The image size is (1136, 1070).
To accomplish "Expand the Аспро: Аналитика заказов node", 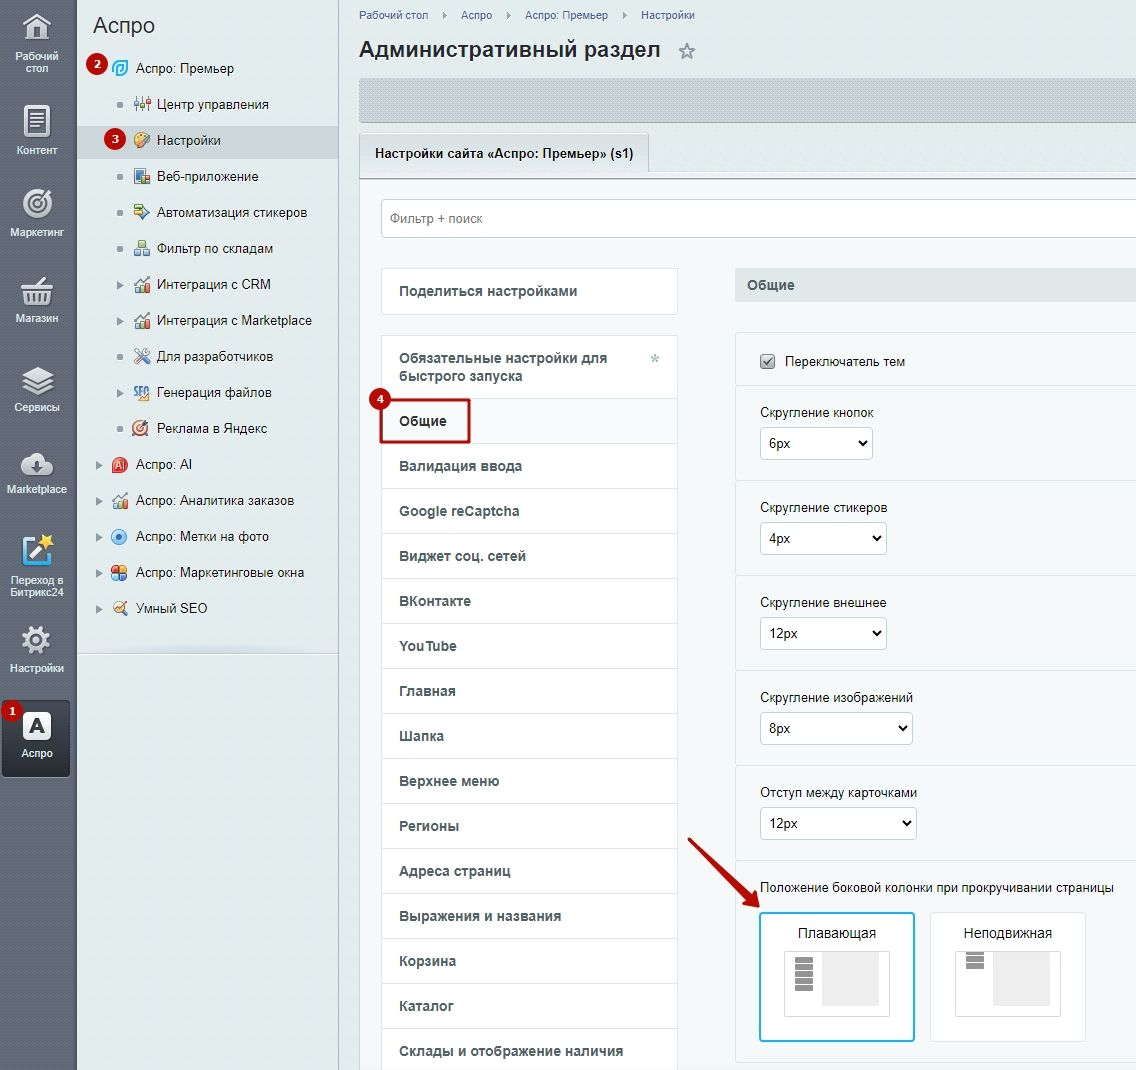I will pyautogui.click(x=99, y=501).
